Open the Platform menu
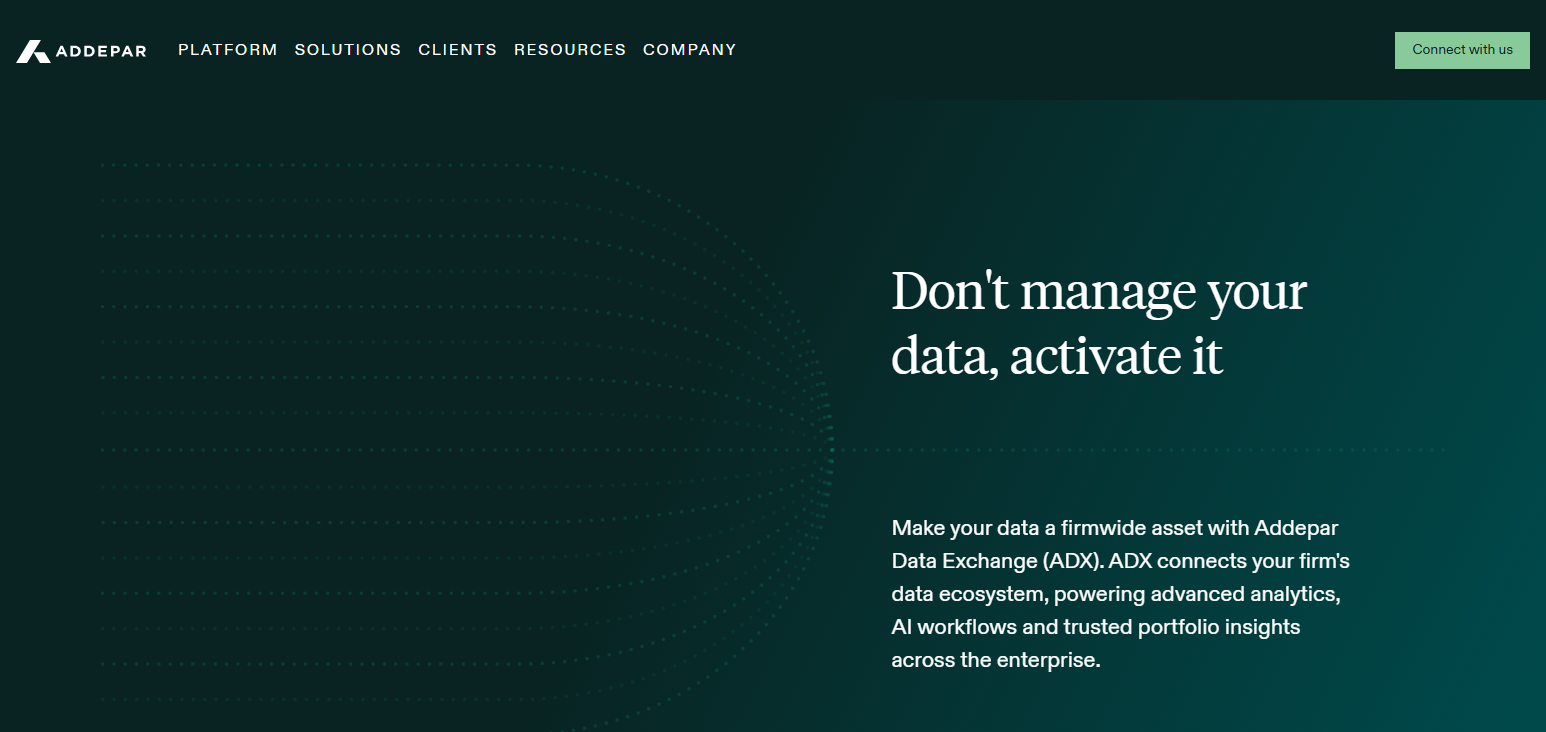 (228, 50)
